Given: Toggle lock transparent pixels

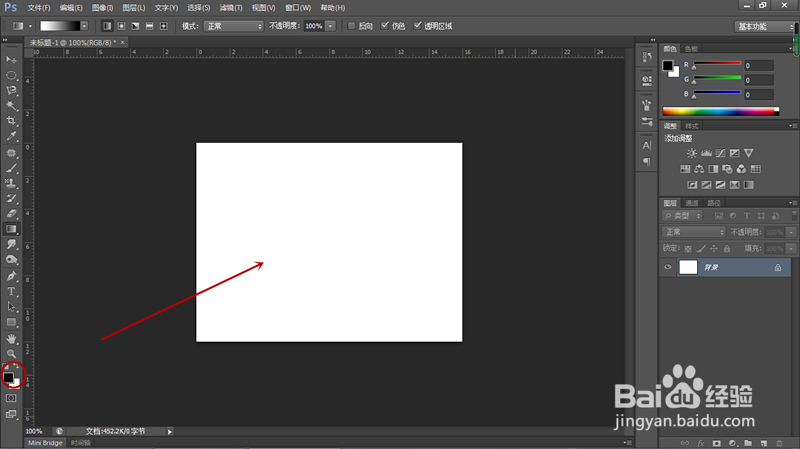Looking at the screenshot, I should pyautogui.click(x=688, y=249).
